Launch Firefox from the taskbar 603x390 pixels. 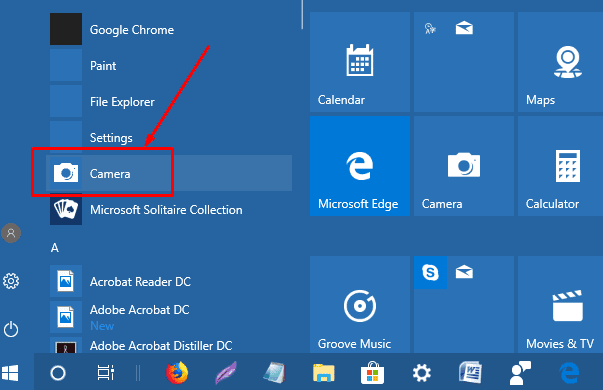177,373
